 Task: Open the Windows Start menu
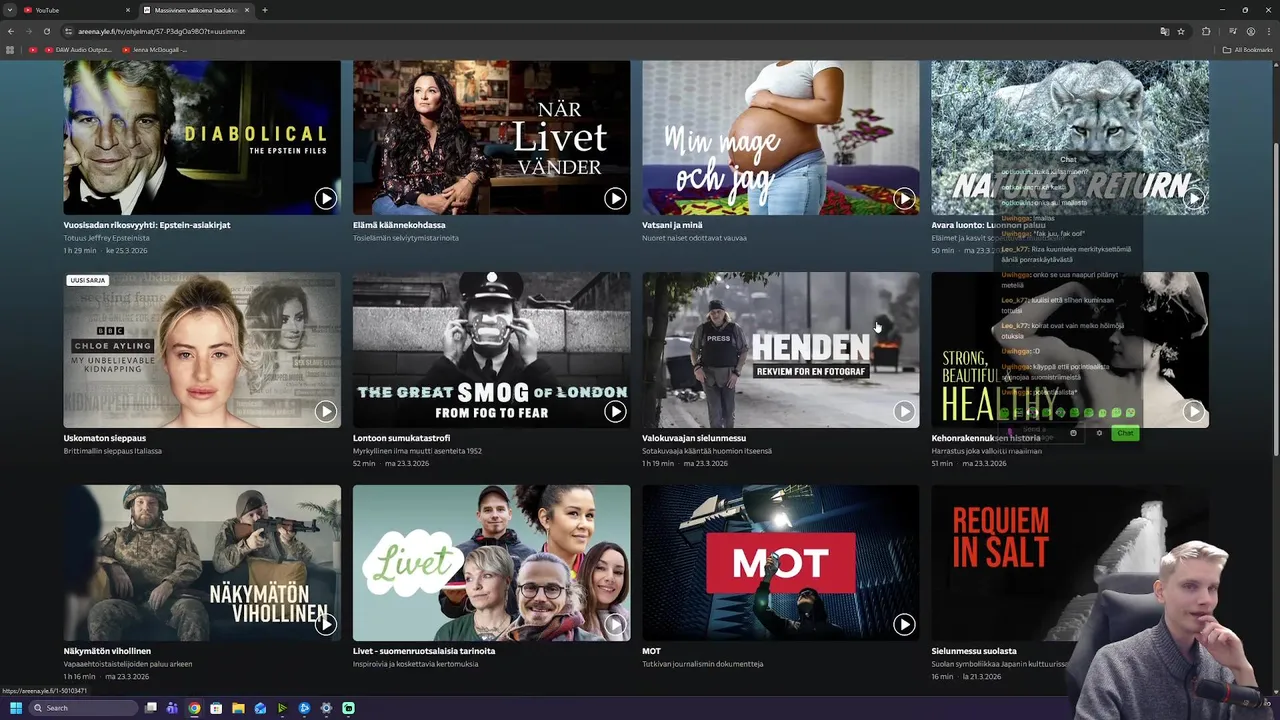(16, 708)
